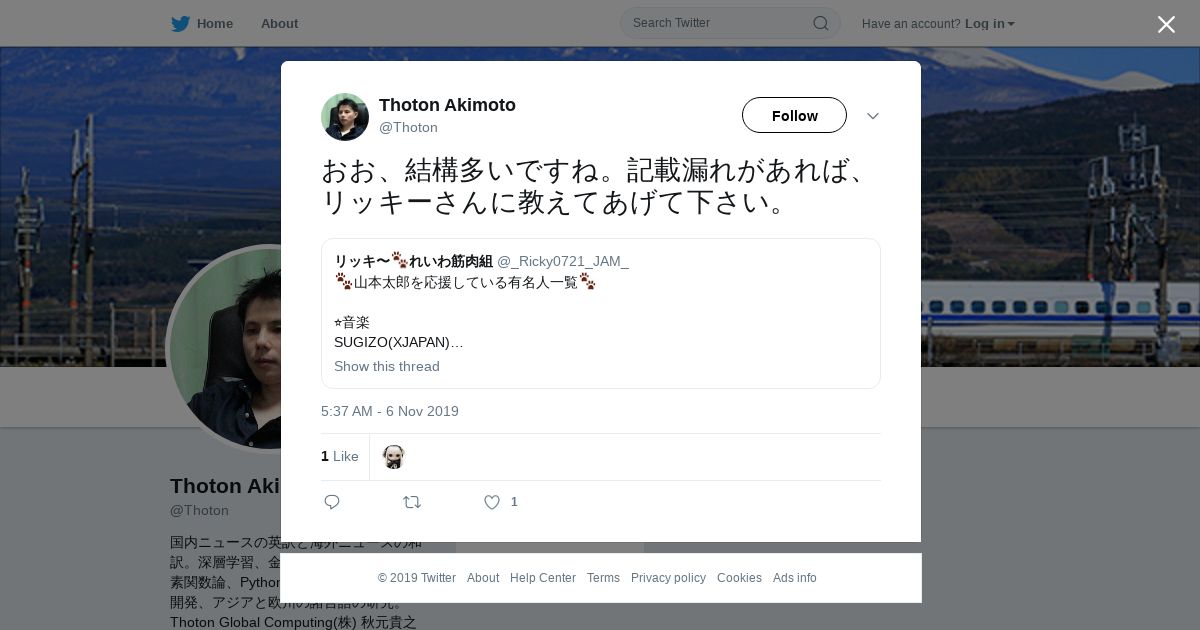Open the Privacy policy footer link
Viewport: 1200px width, 630px height.
[668, 578]
